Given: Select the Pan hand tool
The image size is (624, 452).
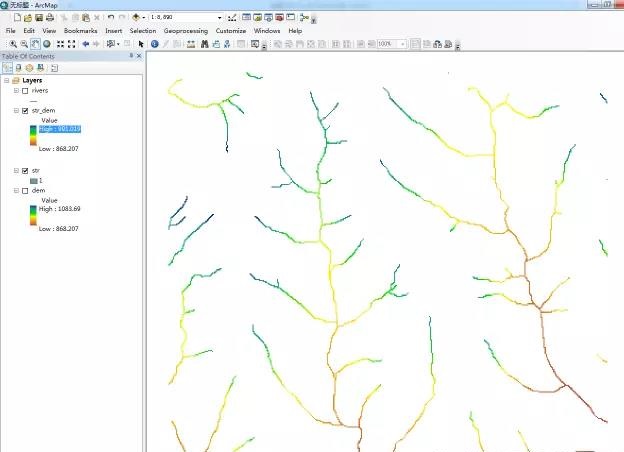Looking at the screenshot, I should click(x=35, y=44).
